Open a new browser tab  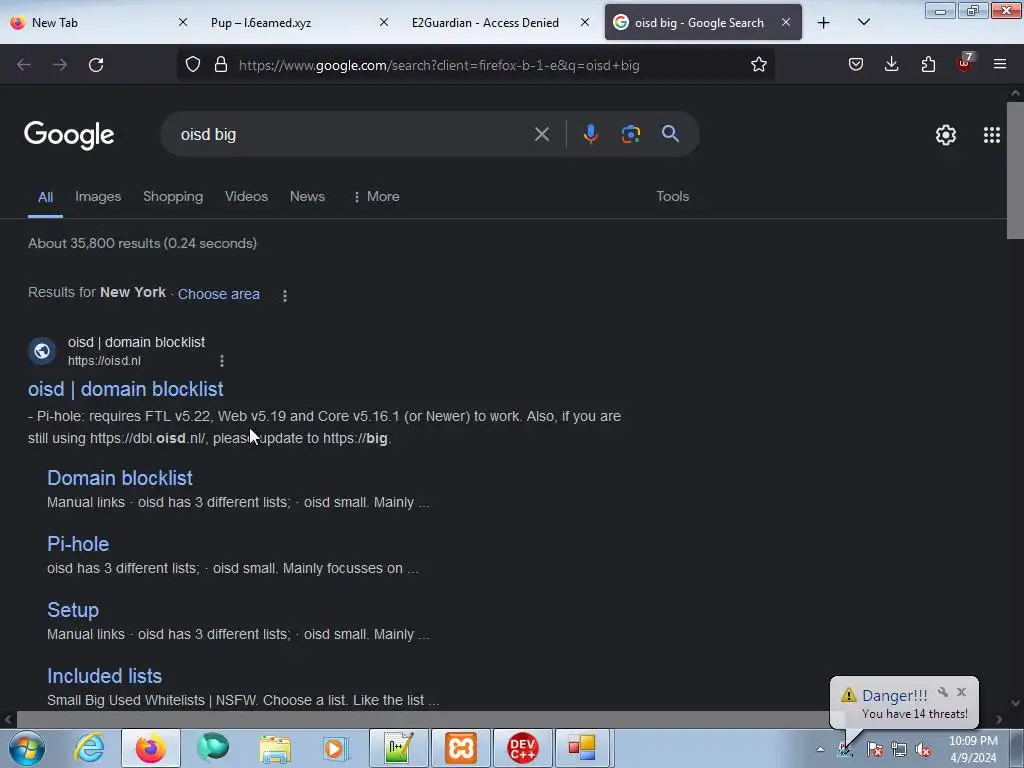tap(824, 23)
